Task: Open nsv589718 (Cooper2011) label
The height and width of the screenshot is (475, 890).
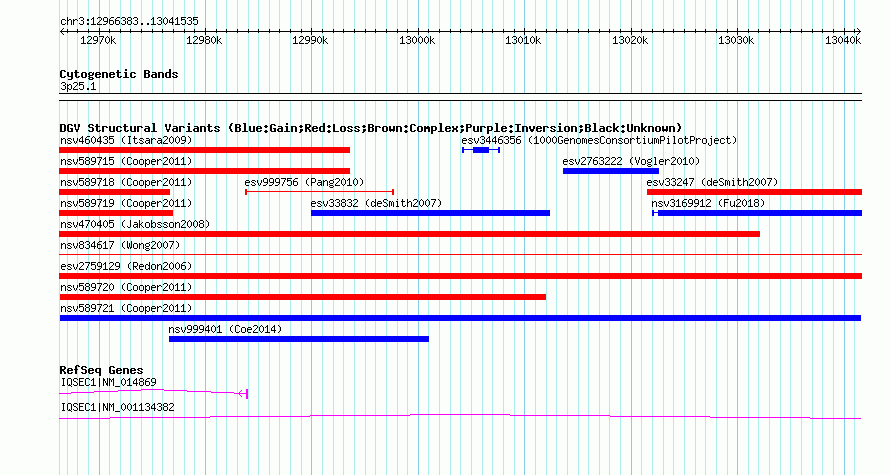Action: pyautogui.click(x=126, y=182)
